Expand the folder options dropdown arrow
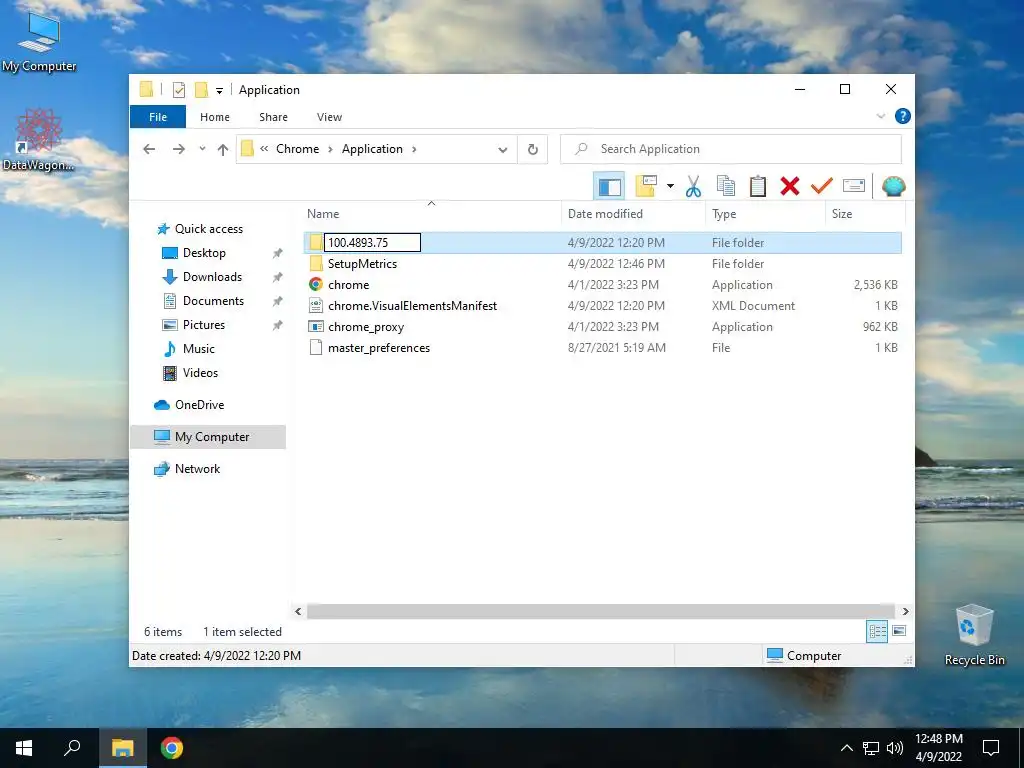This screenshot has height=768, width=1024. pyautogui.click(x=670, y=186)
